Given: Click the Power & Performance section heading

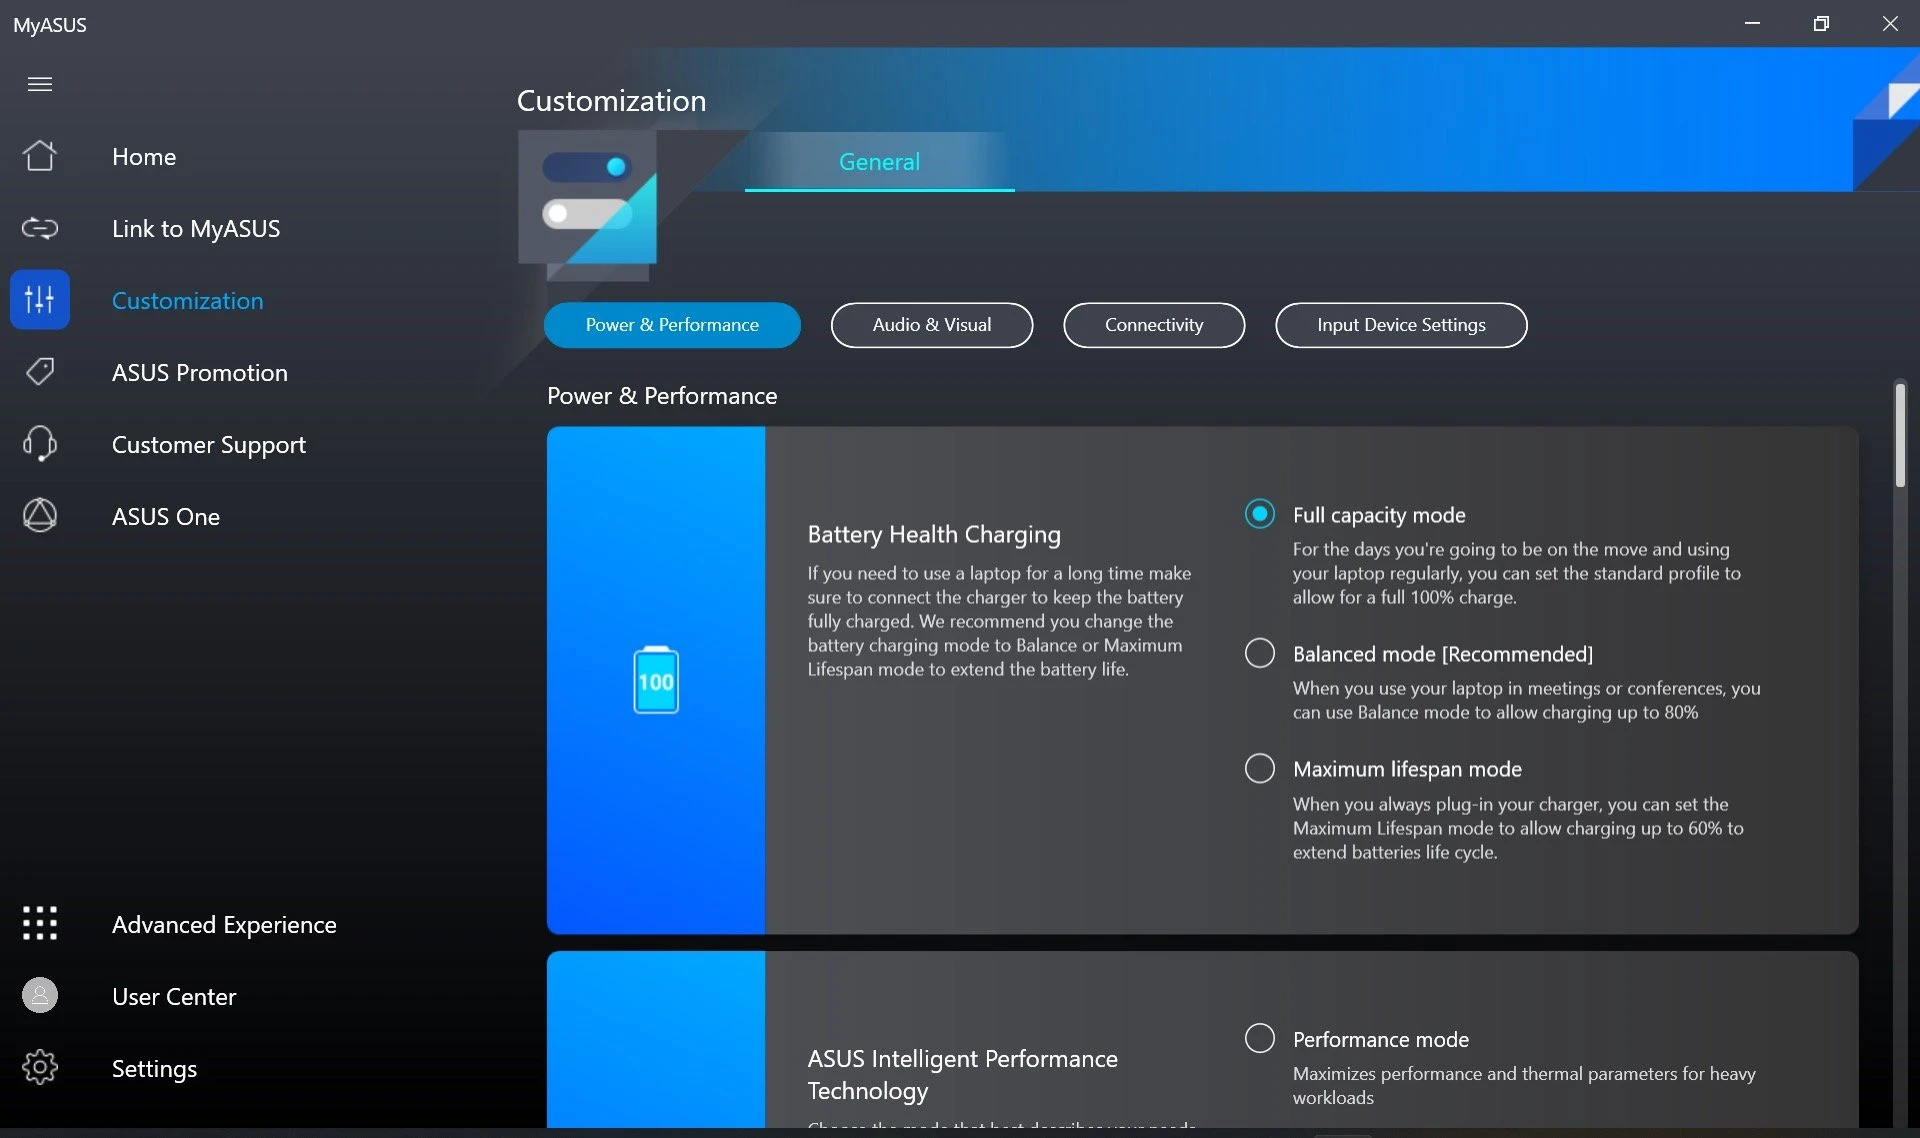Looking at the screenshot, I should 662,396.
